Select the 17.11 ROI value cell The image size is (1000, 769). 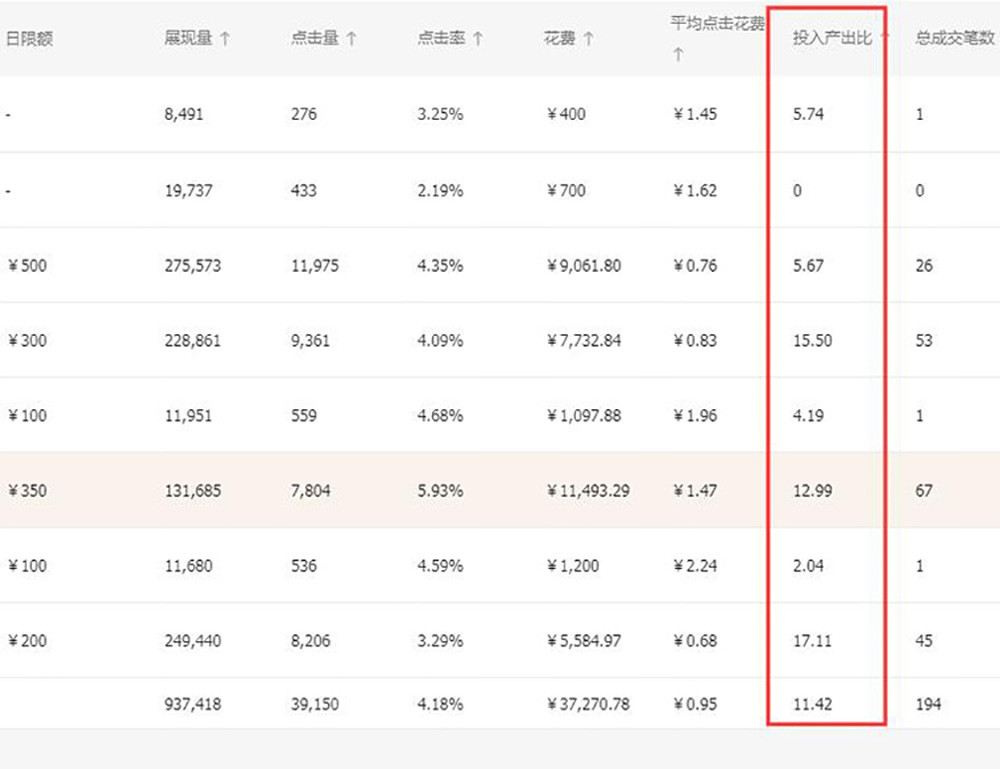812,641
